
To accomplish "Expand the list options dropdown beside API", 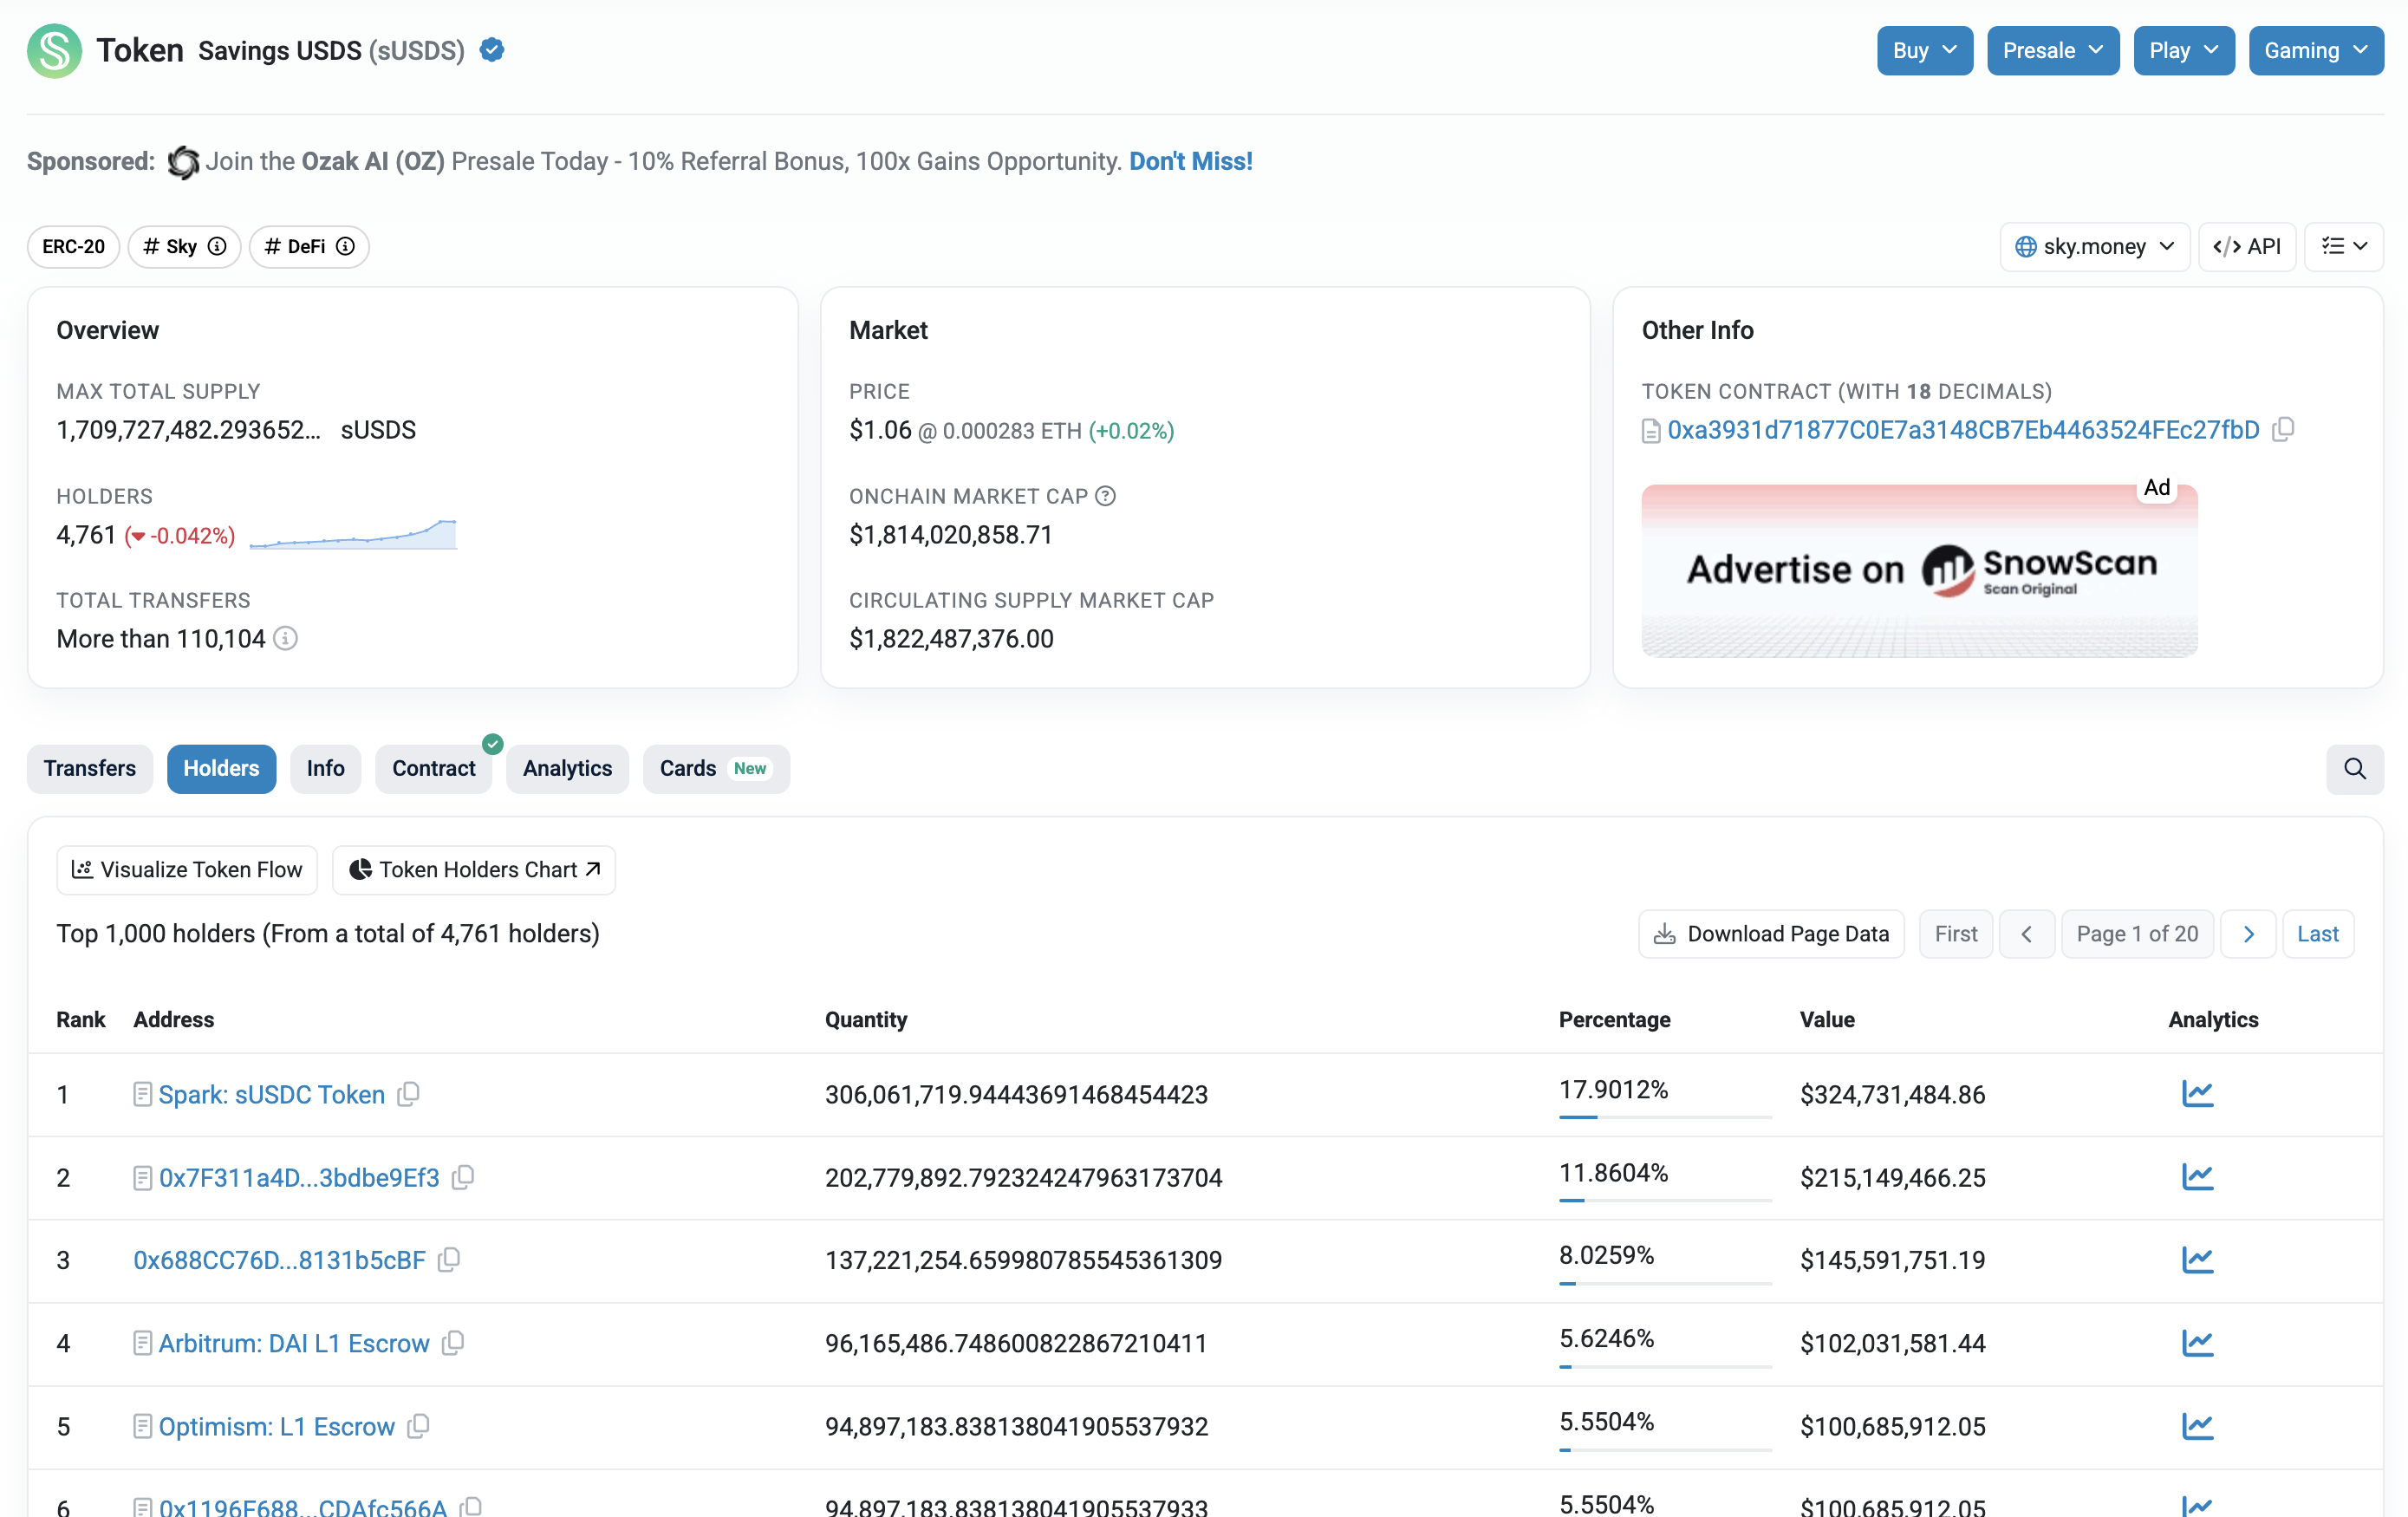I will point(2343,246).
